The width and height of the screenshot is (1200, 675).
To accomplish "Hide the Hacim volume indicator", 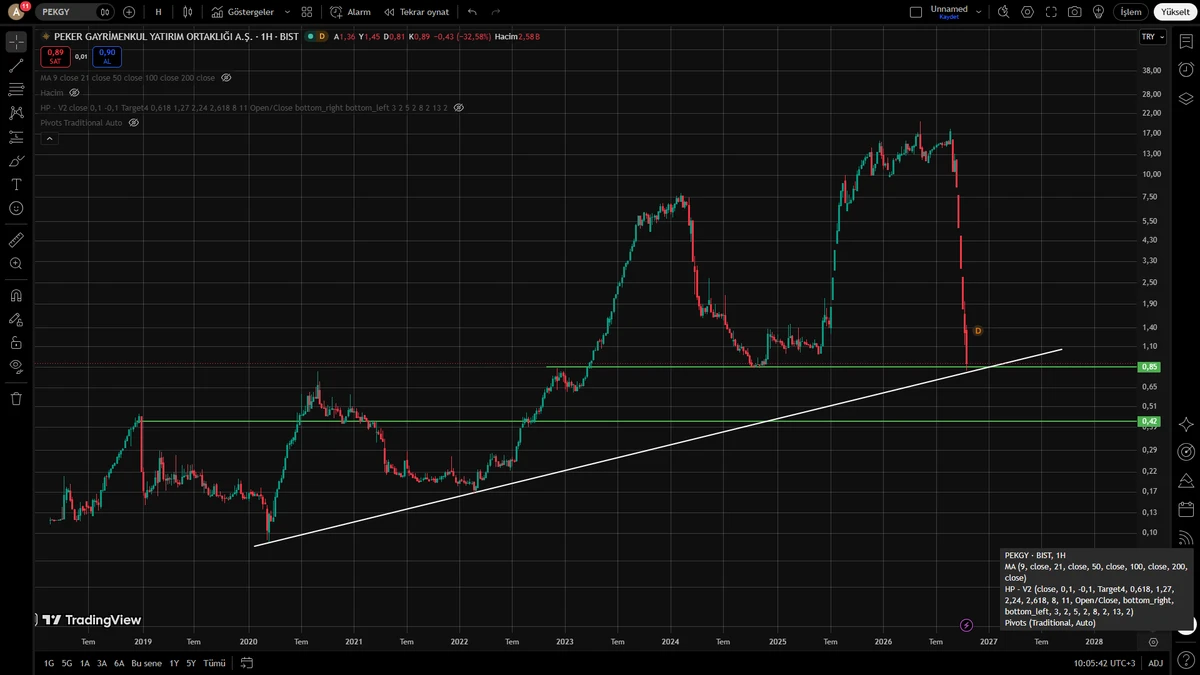I will point(74,92).
